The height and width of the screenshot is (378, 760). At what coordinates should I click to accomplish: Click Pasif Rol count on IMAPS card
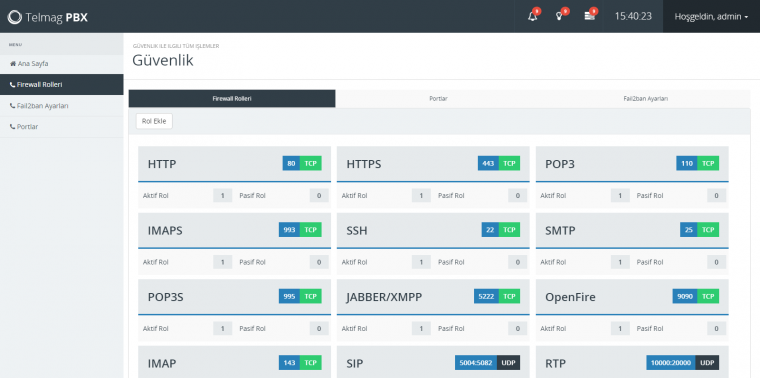pos(319,262)
